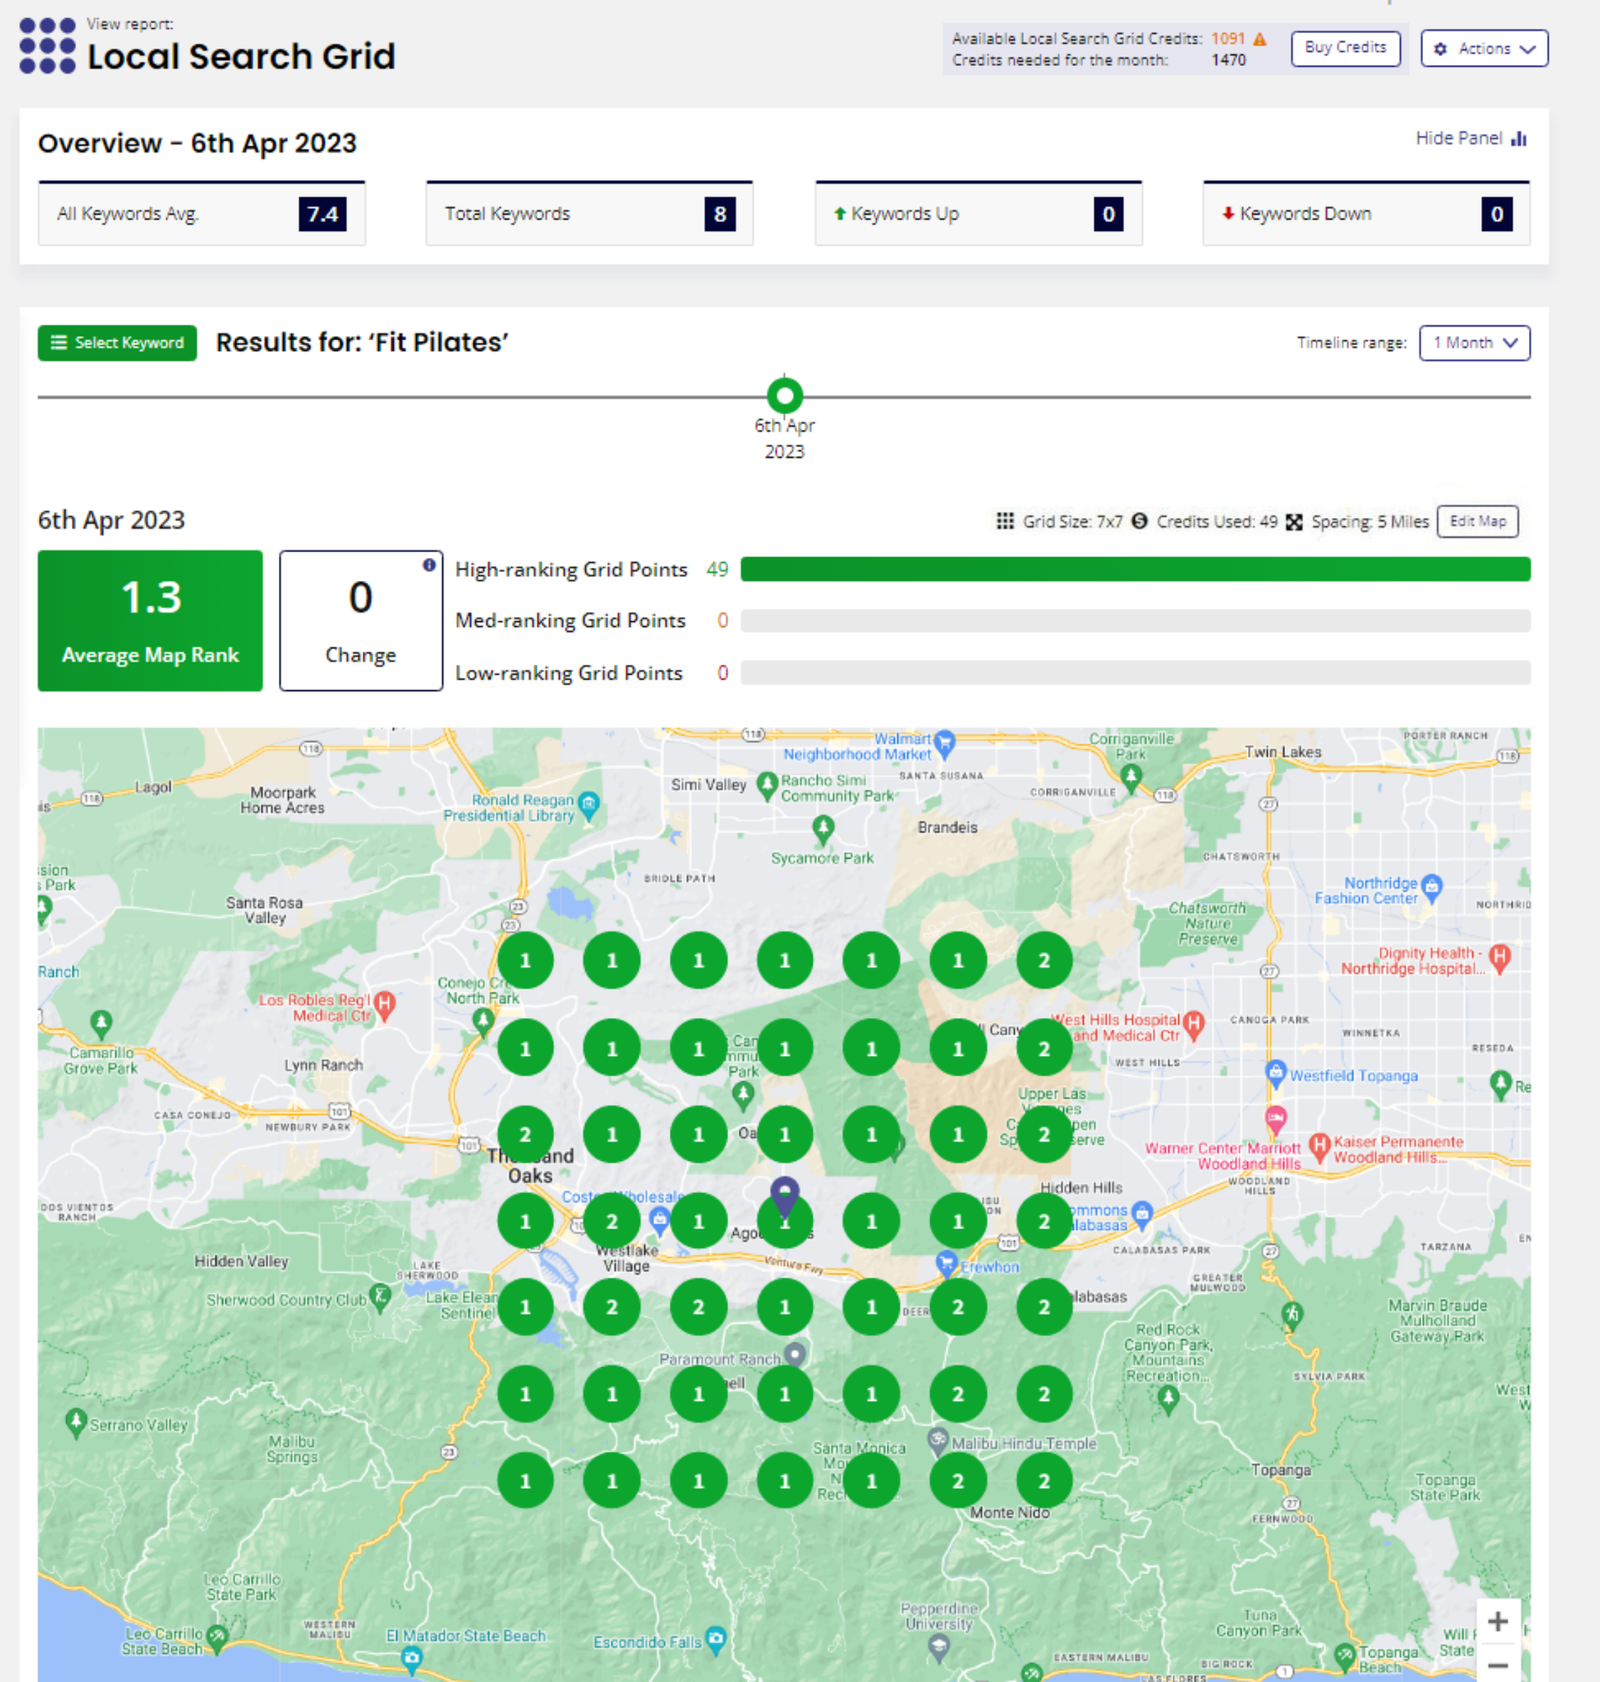Click the High-ranking Grid Points green bar
Viewport: 1600px width, 1682px height.
tap(1135, 569)
